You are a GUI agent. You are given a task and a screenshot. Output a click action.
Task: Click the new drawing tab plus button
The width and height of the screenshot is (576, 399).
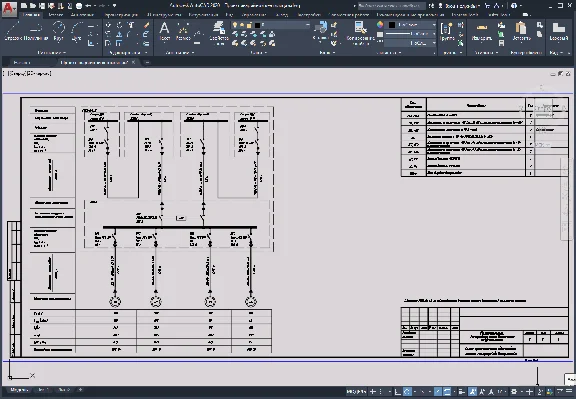coord(147,62)
